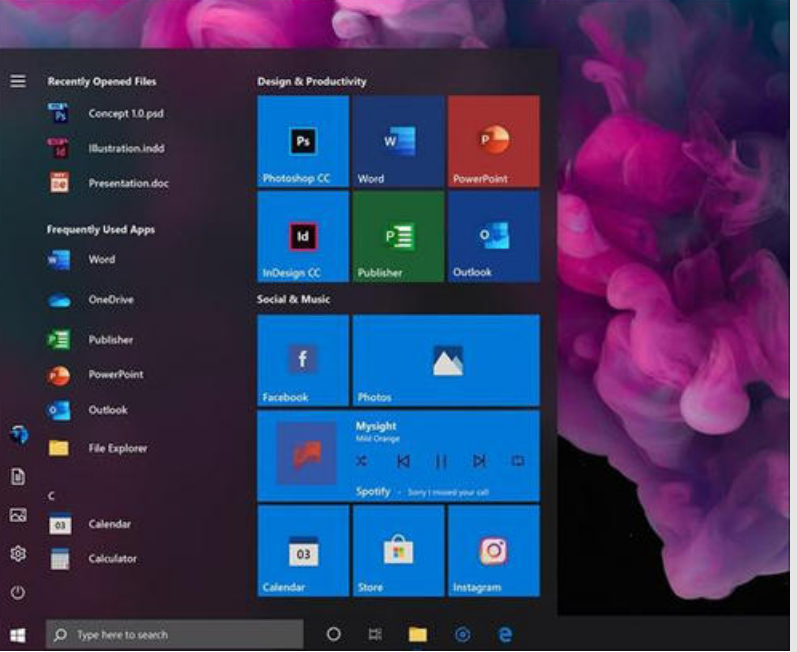This screenshot has width=797, height=652.
Task: Launch Word from the Design & Productivity tiles
Action: pyautogui.click(x=398, y=141)
